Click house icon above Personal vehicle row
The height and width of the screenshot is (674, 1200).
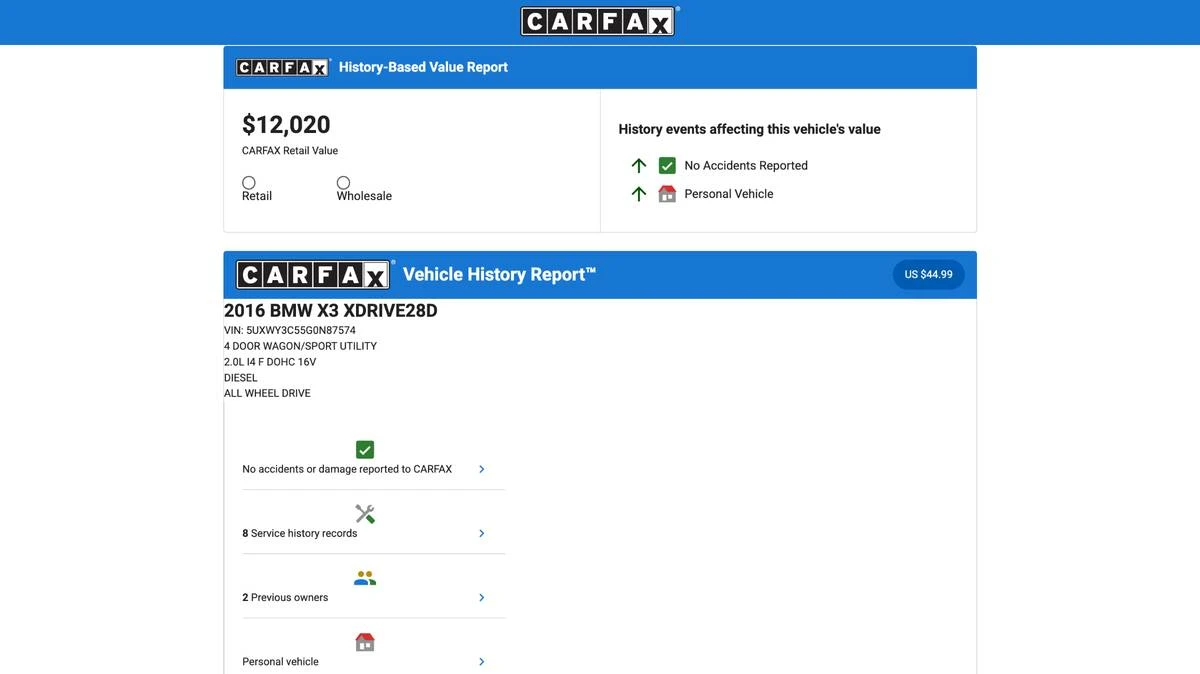(x=365, y=642)
